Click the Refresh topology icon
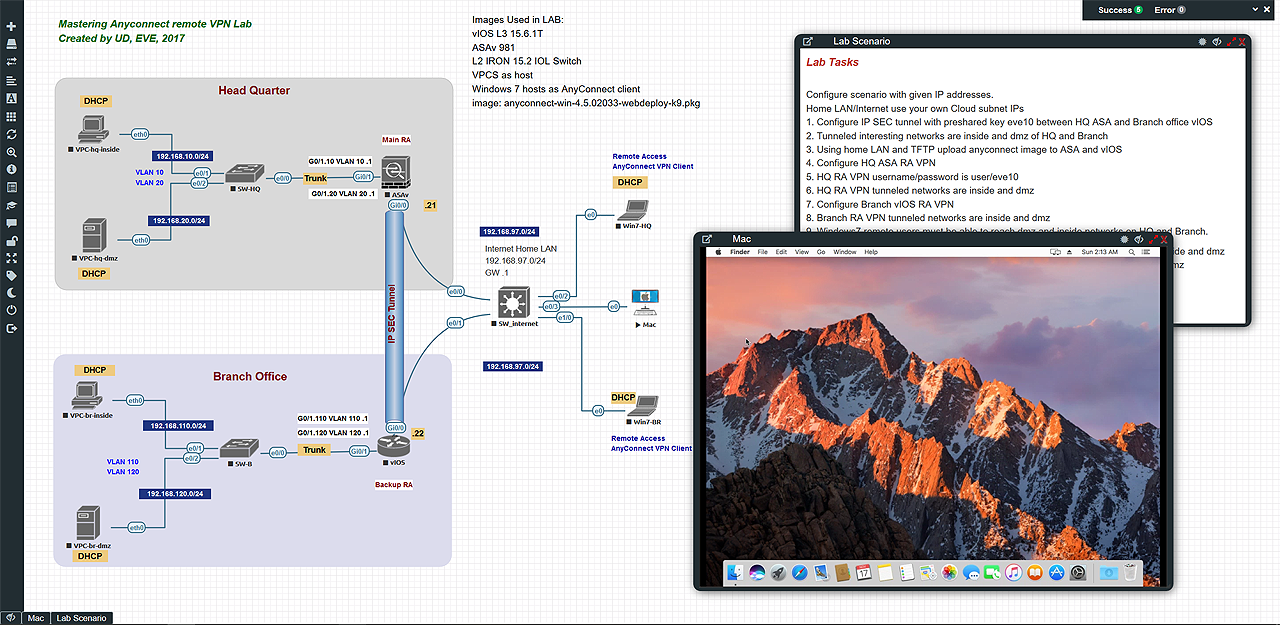Viewport: 1280px width, 625px height. point(11,134)
